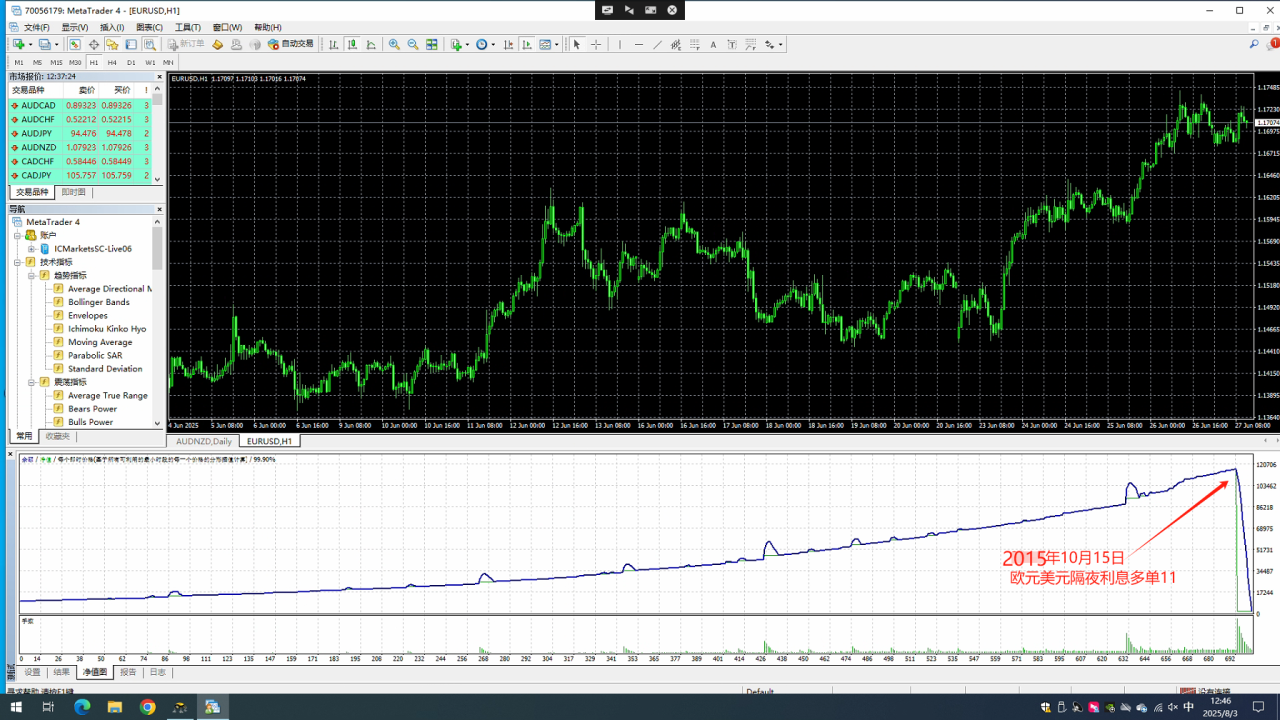Click the 新订单 new order button
The image size is (1280, 720).
coord(186,44)
